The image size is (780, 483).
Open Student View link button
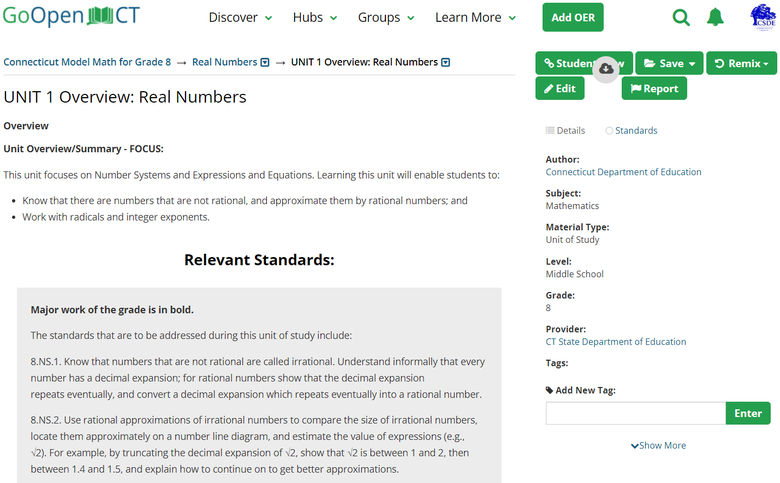pos(565,63)
